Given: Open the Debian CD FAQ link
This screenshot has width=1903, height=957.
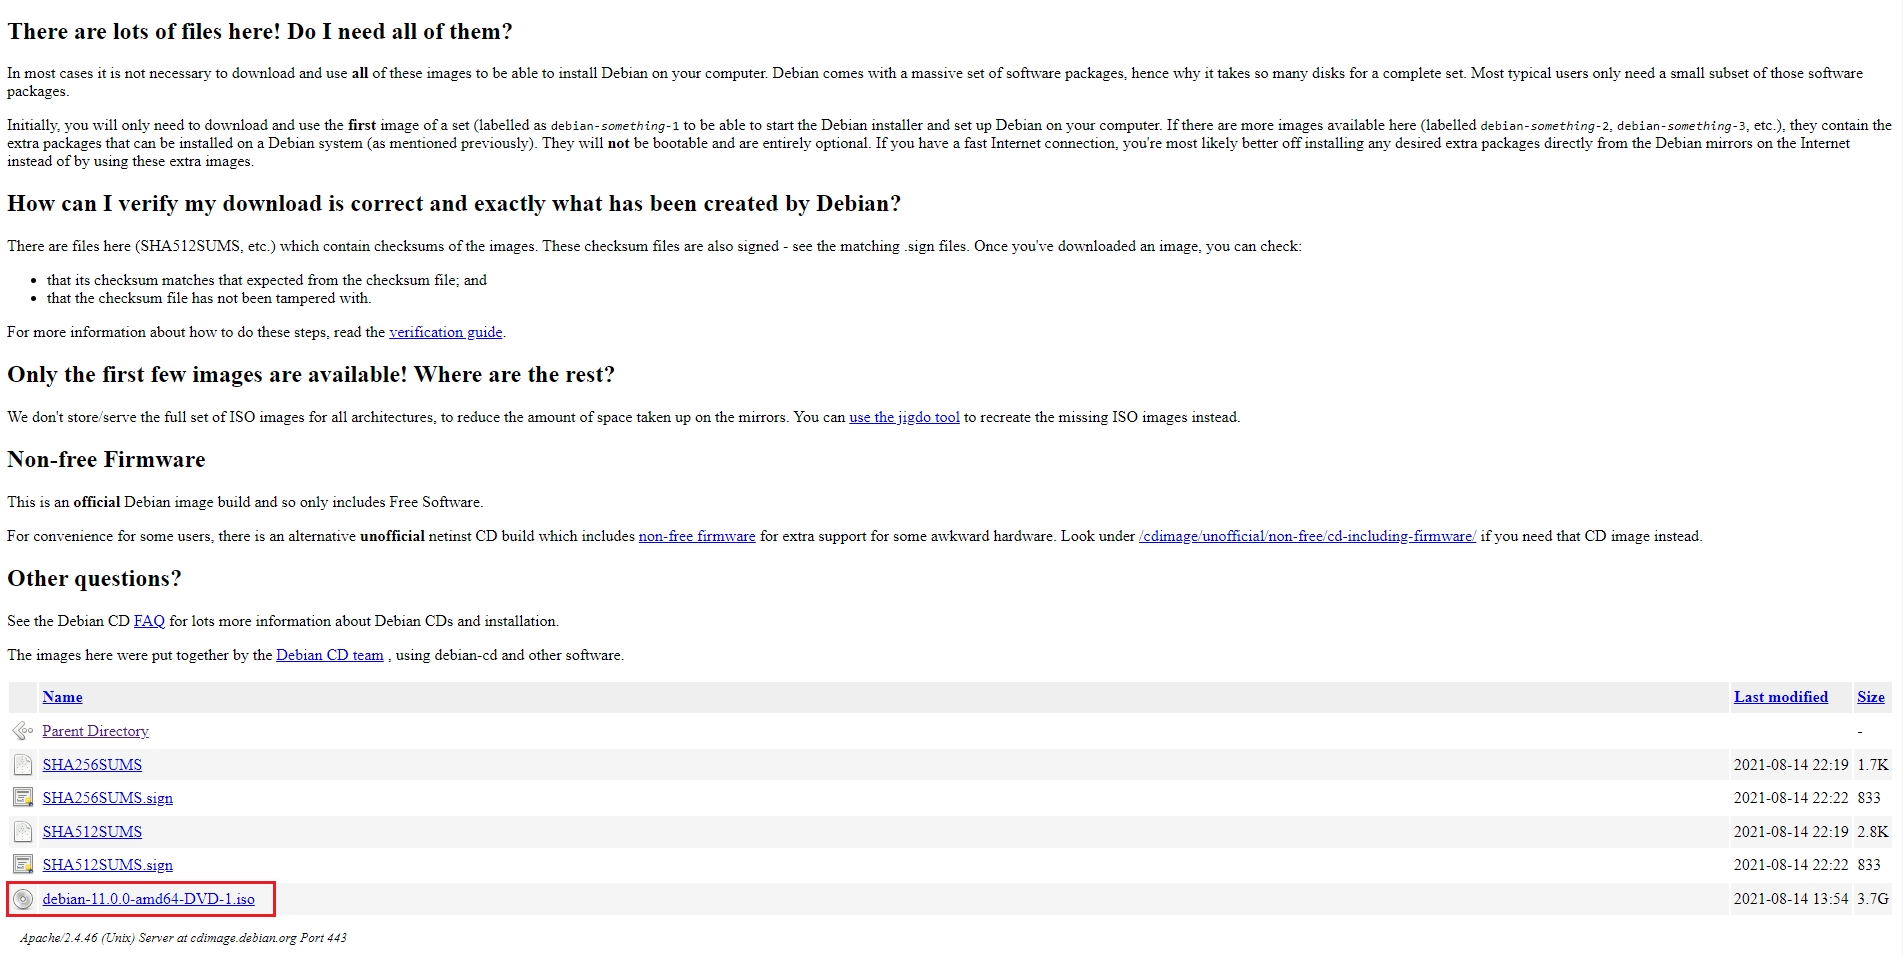Looking at the screenshot, I should point(149,621).
